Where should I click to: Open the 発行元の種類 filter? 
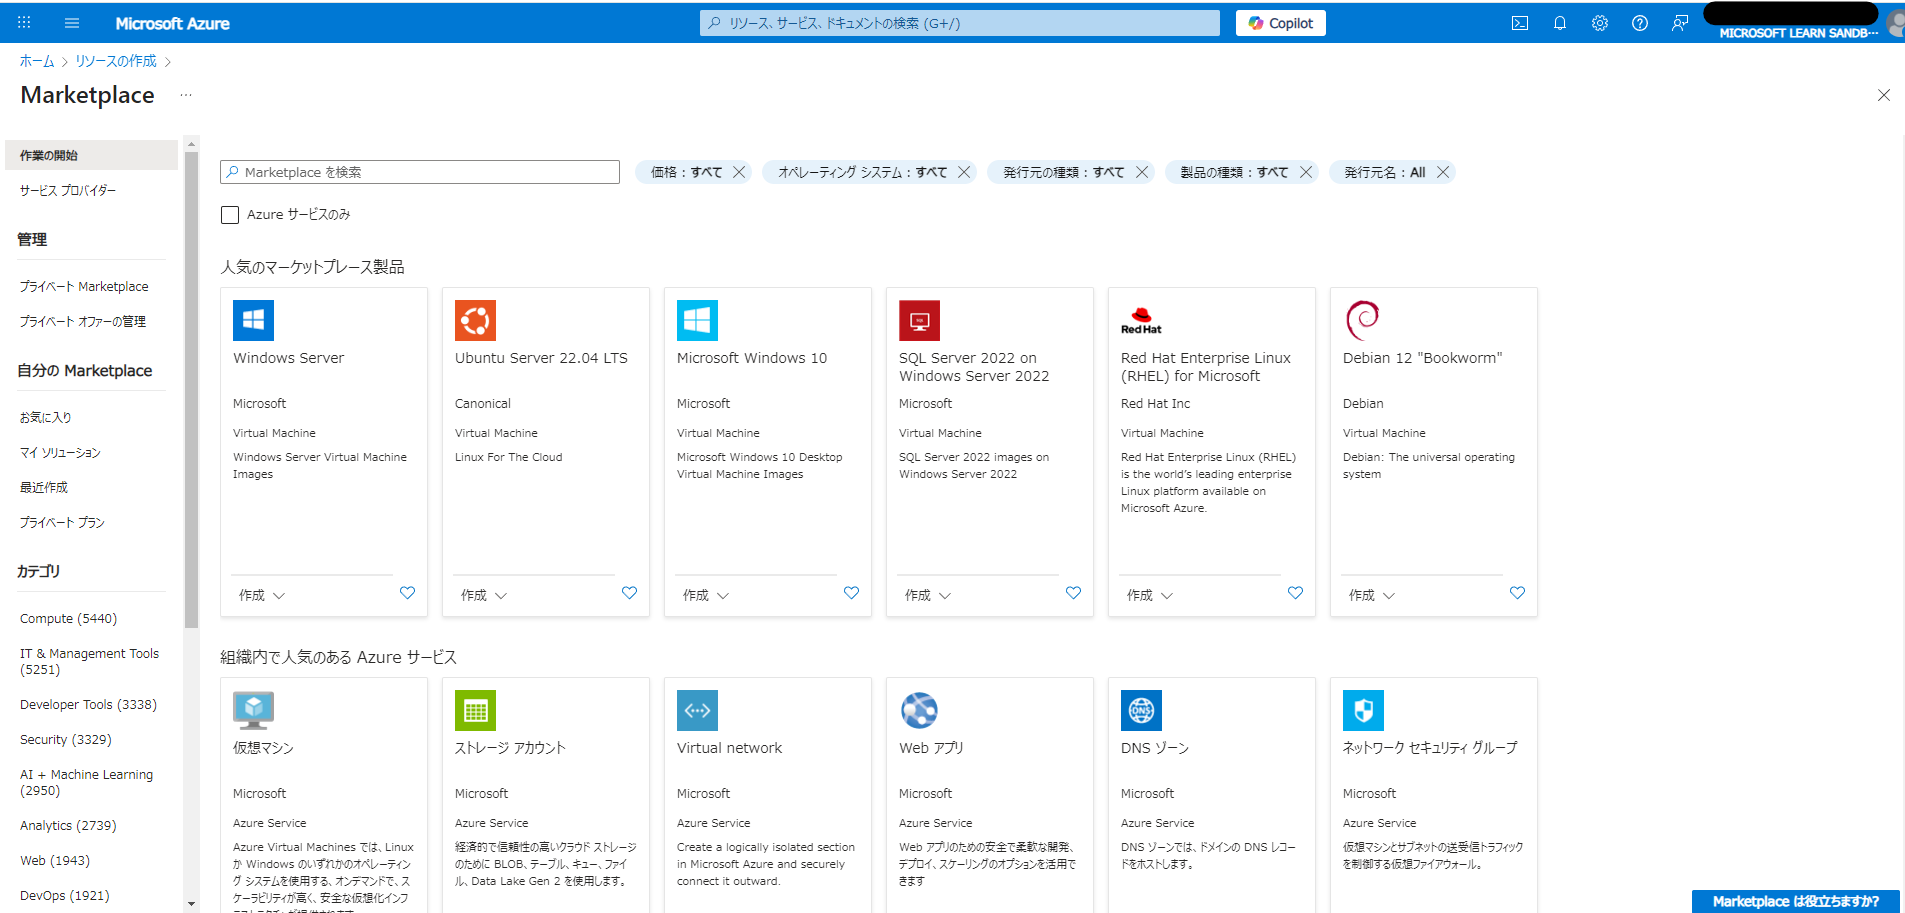(x=1063, y=172)
